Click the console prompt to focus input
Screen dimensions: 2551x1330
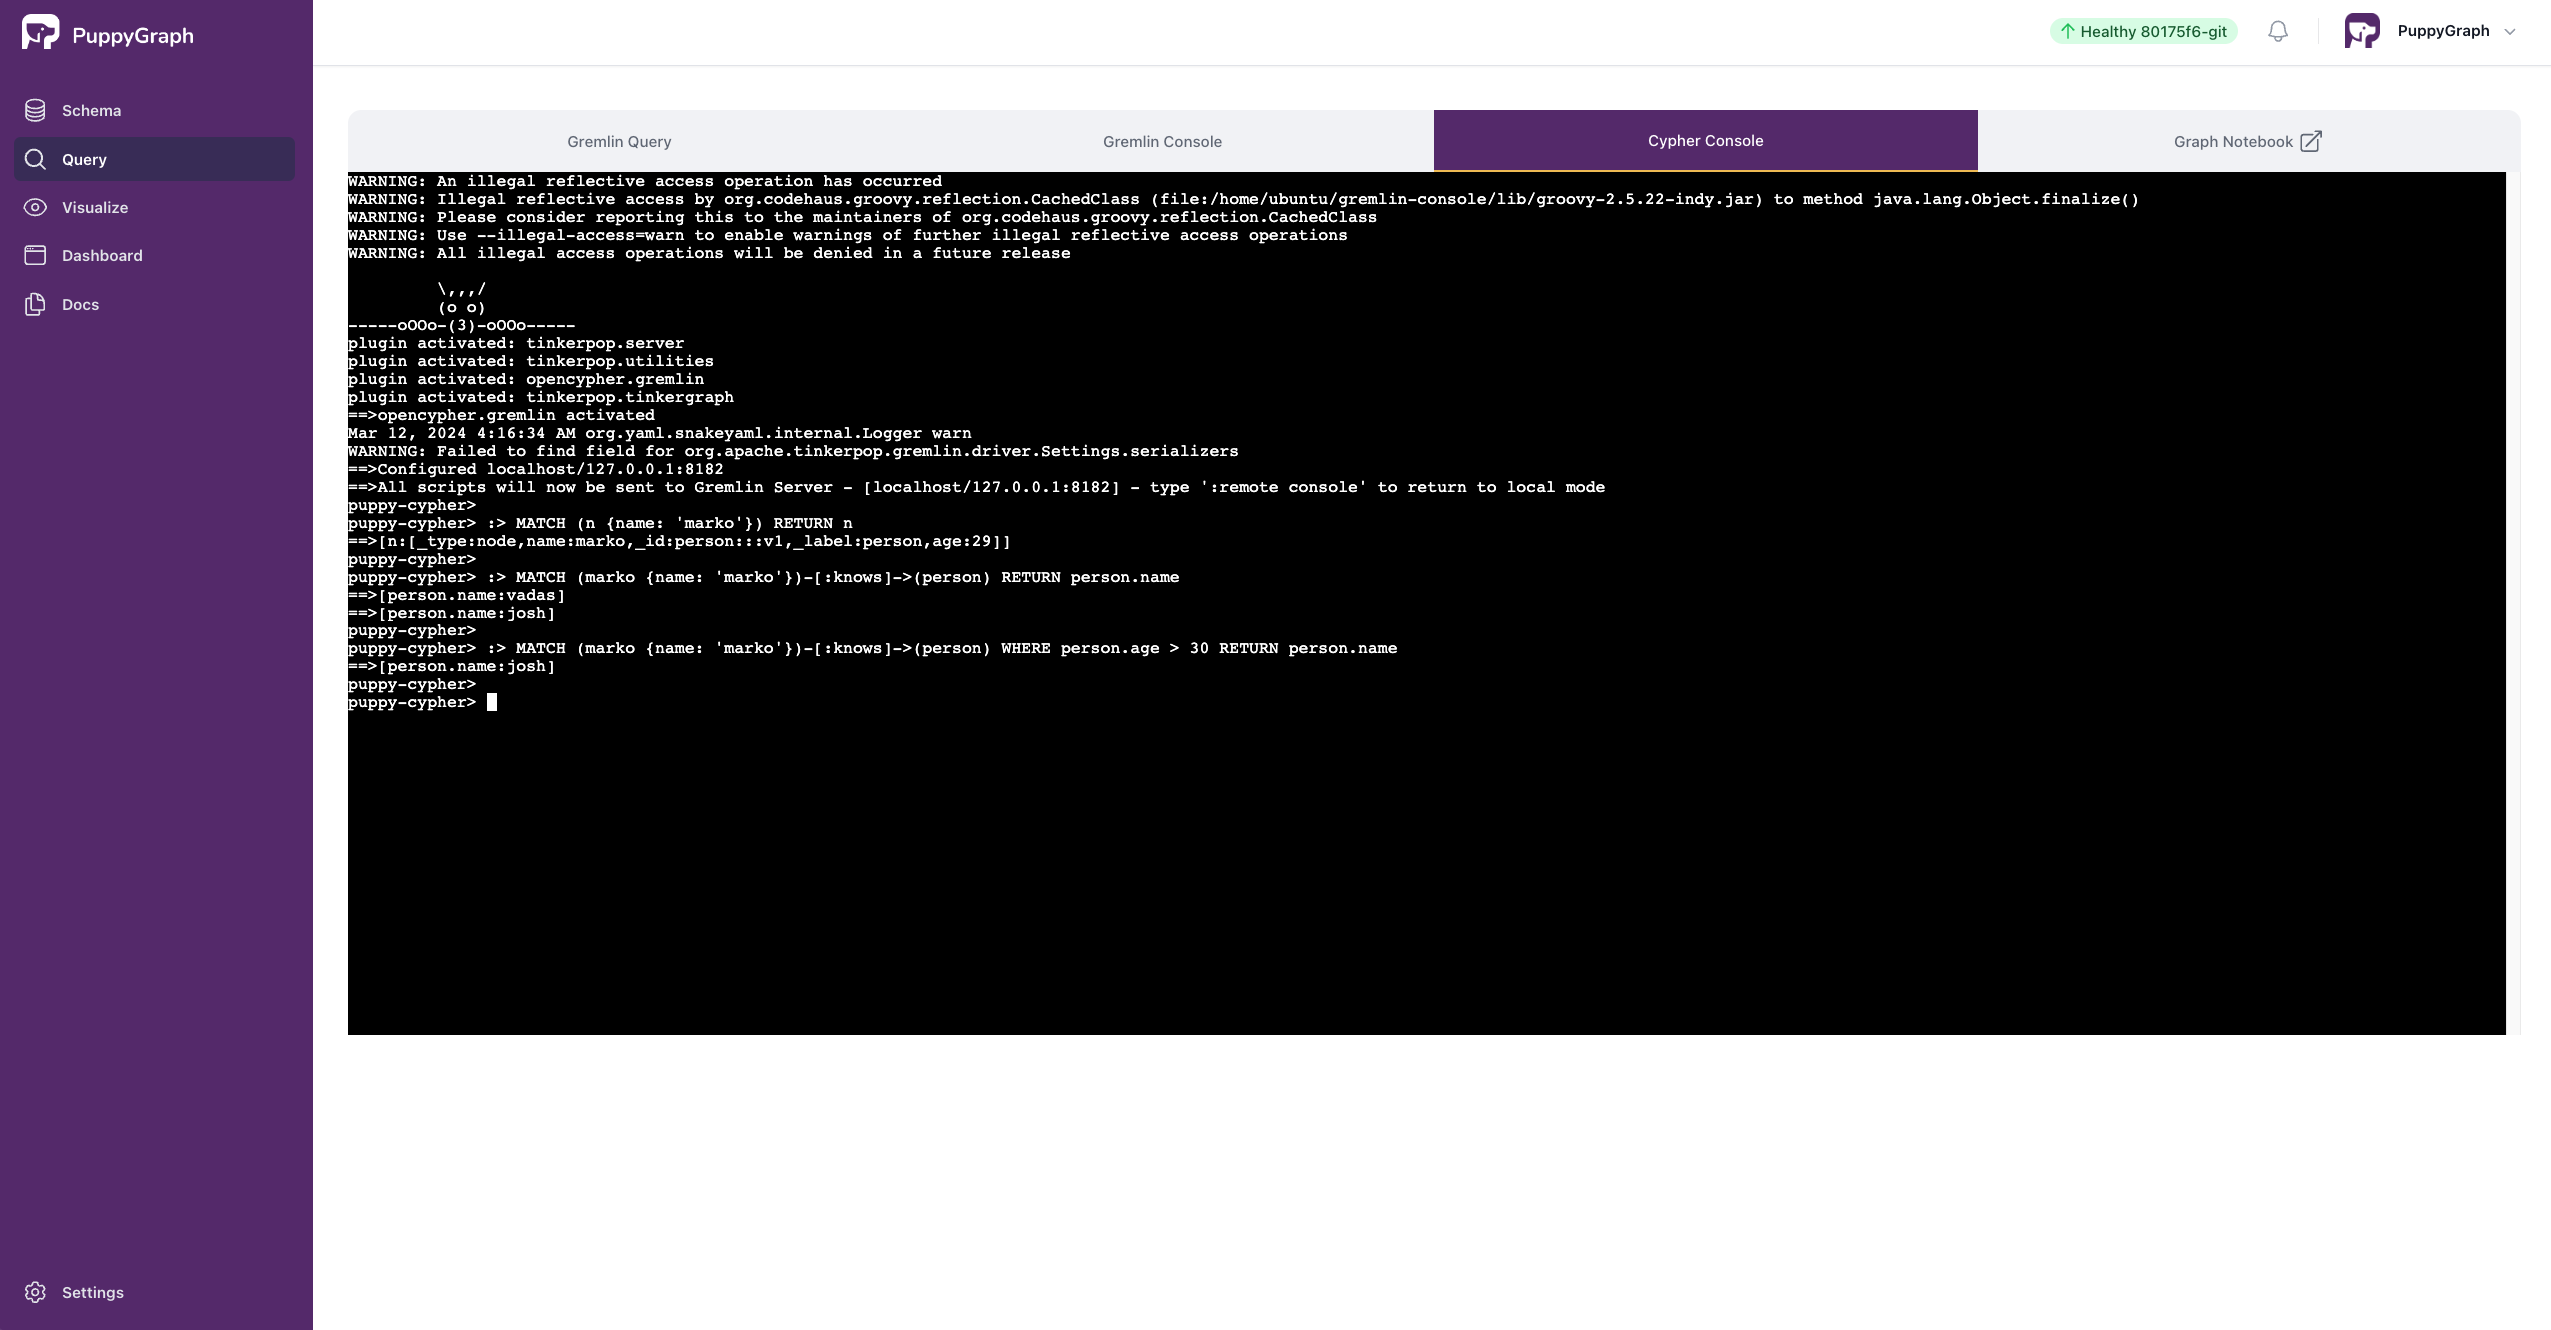(492, 701)
